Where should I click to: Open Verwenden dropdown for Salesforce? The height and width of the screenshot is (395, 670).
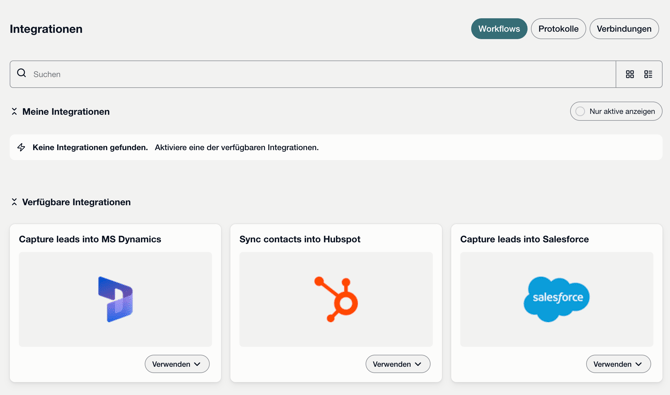(618, 364)
